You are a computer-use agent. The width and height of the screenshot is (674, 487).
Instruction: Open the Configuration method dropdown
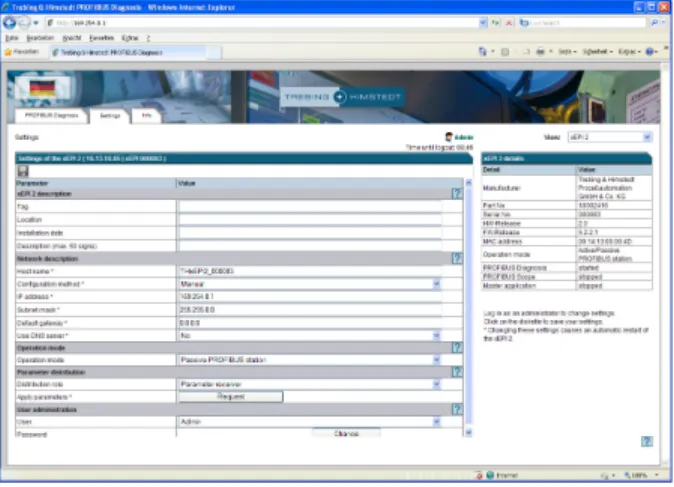pos(436,284)
